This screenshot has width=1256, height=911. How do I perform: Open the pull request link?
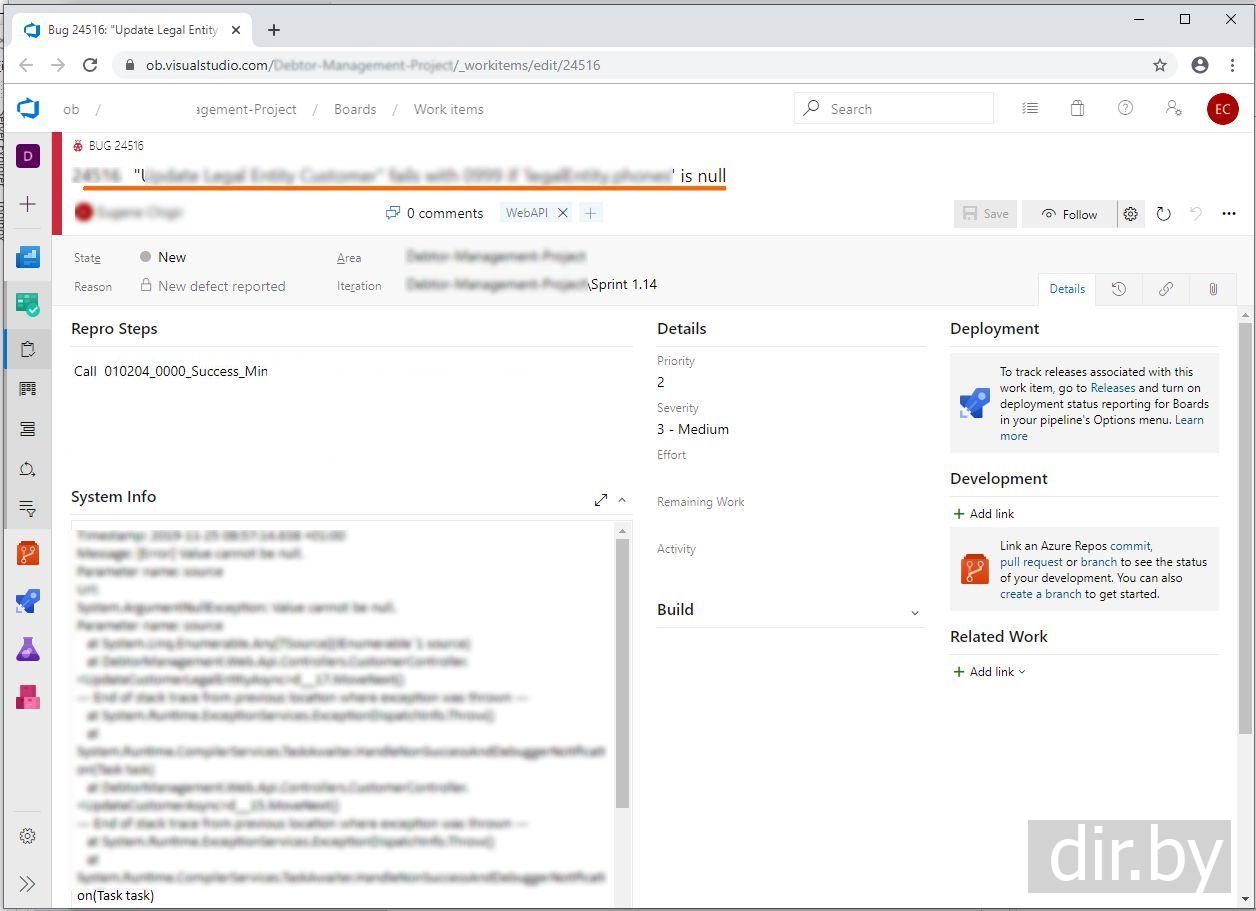coord(1031,562)
